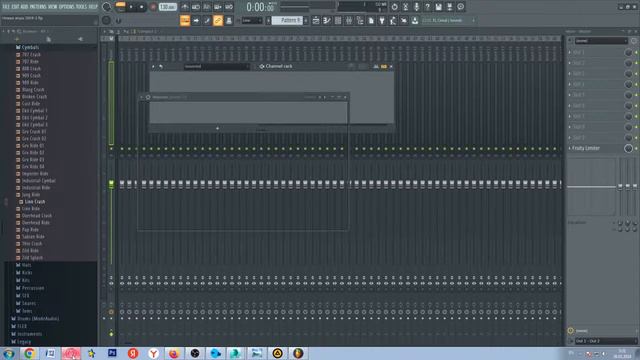The width and height of the screenshot is (640, 360).
Task: Click the Play button in transport
Action: pyautogui.click(x=131, y=7)
